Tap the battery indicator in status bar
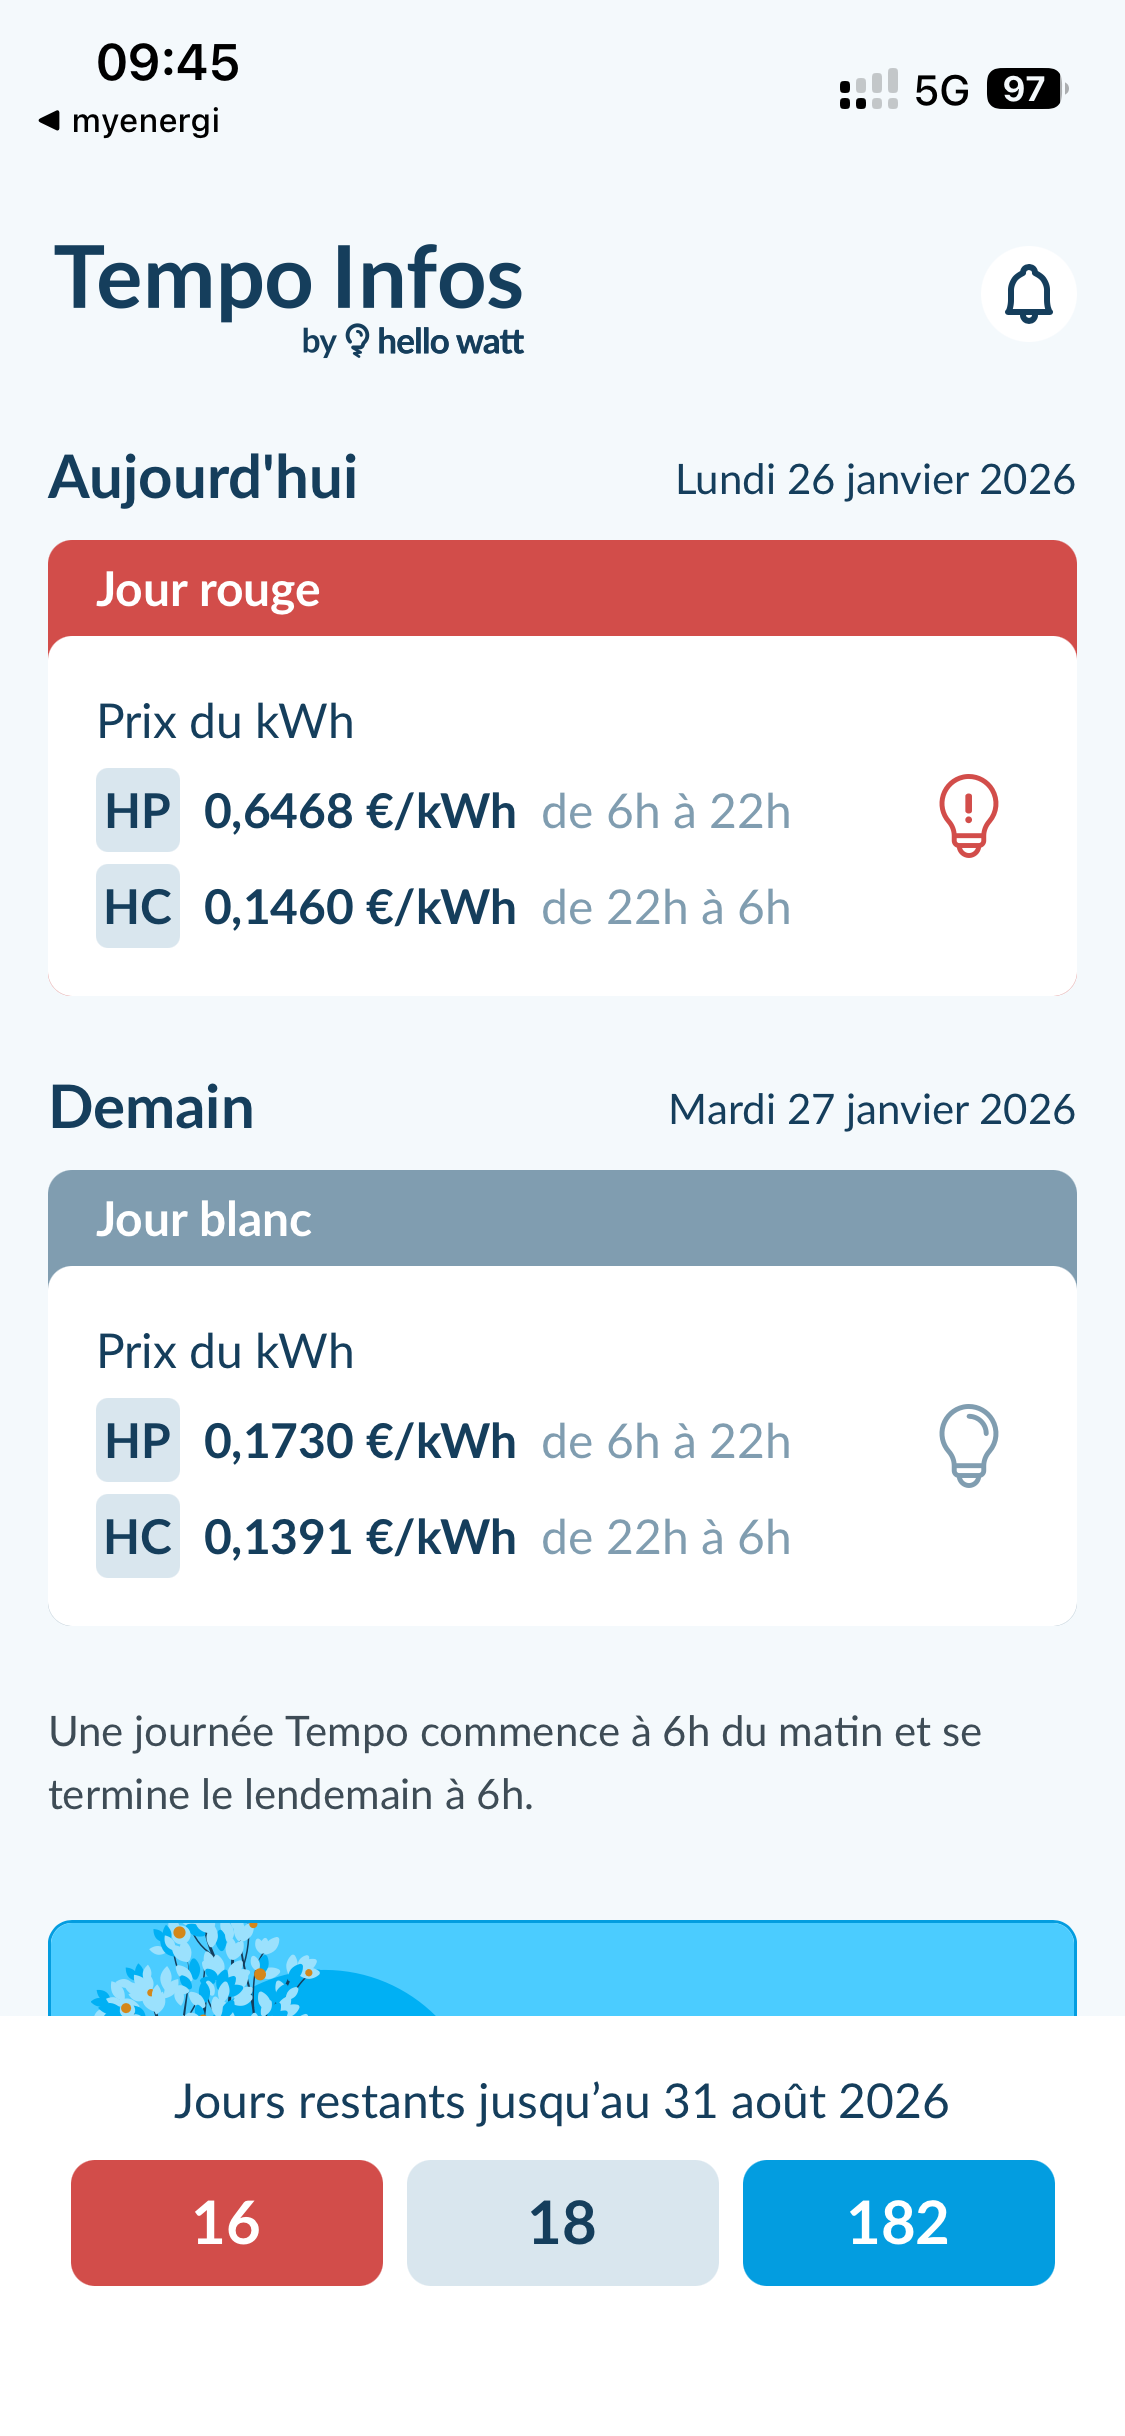 (1025, 89)
